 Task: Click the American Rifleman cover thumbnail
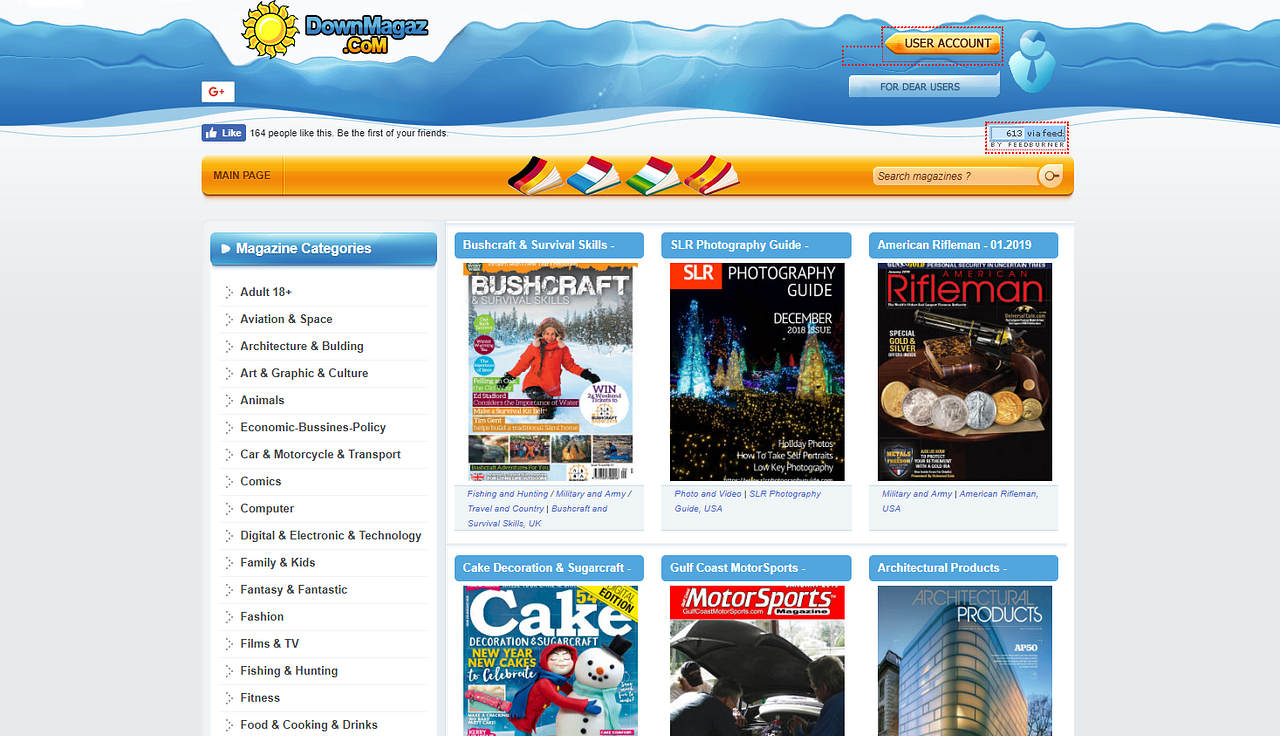(x=965, y=372)
